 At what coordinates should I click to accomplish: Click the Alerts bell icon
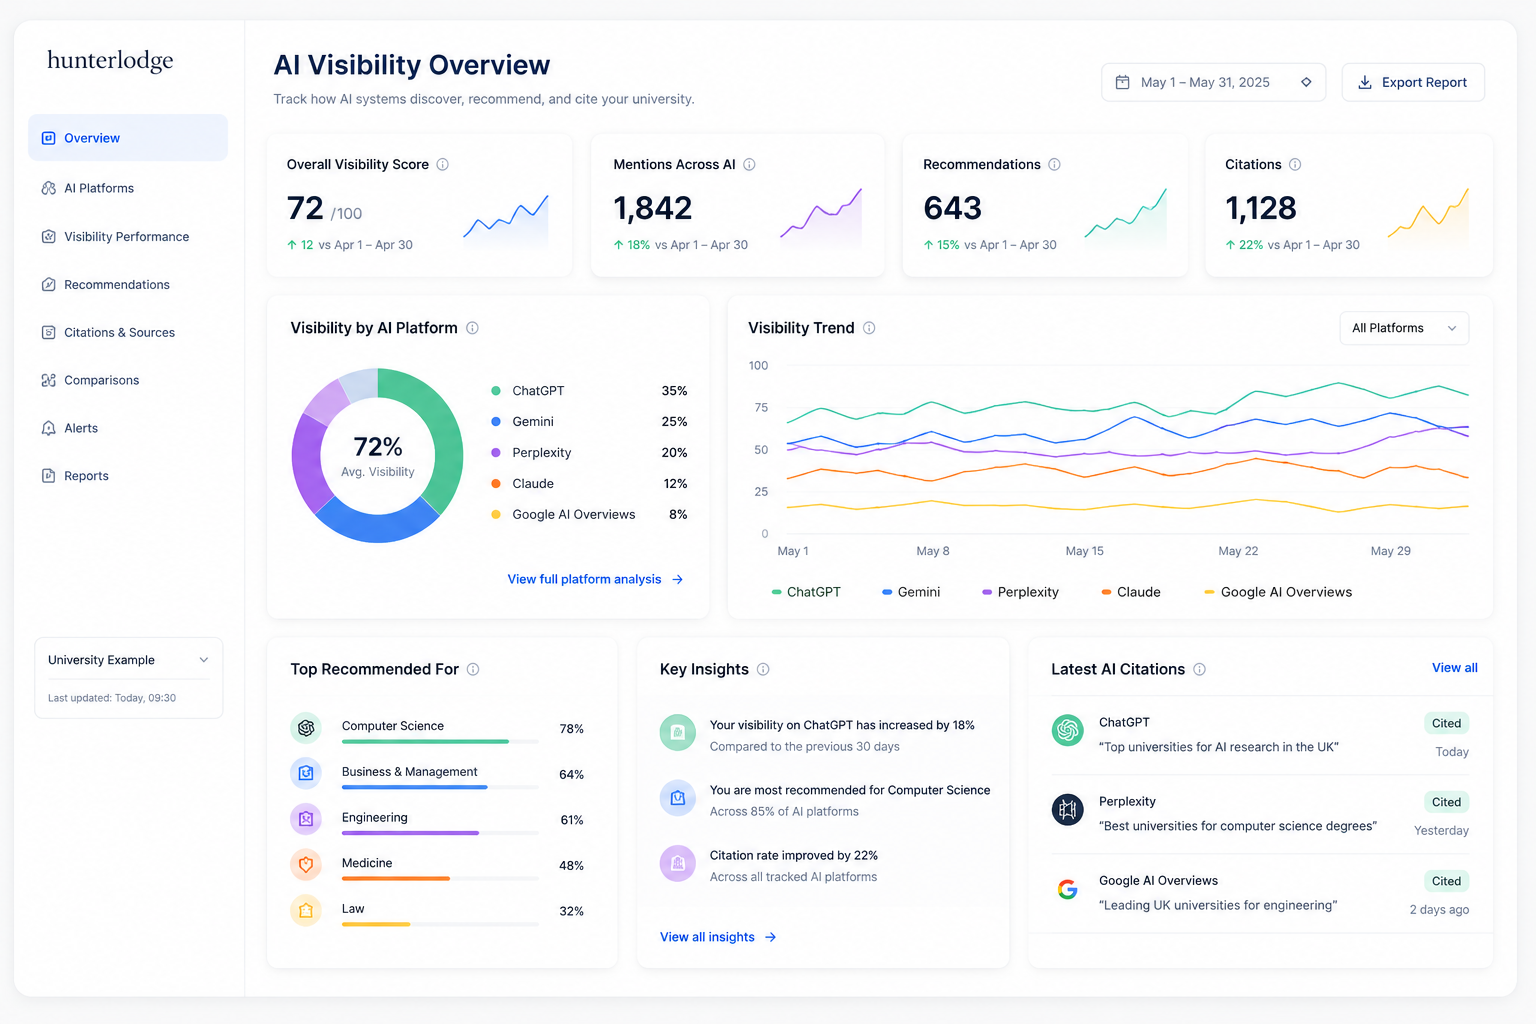pos(48,428)
